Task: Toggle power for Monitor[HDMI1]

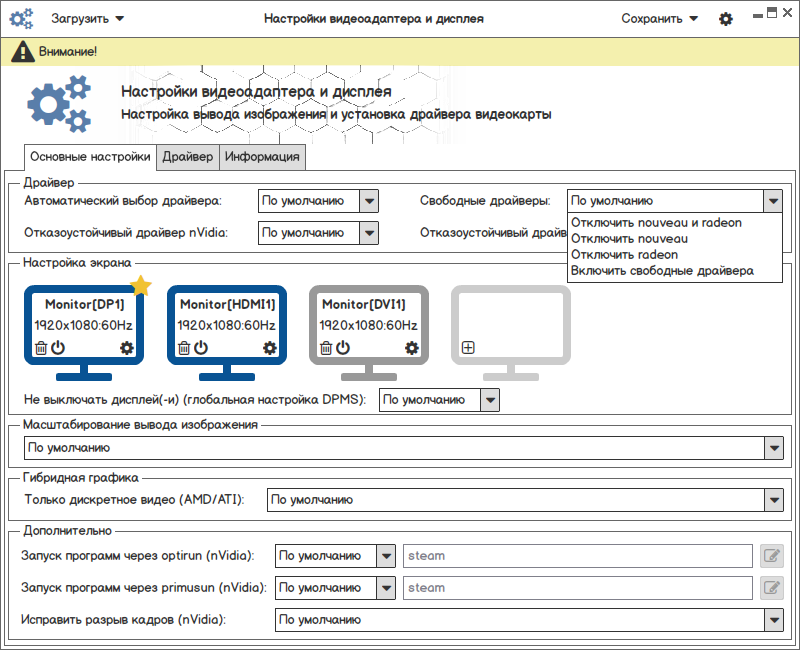Action: click(x=201, y=348)
